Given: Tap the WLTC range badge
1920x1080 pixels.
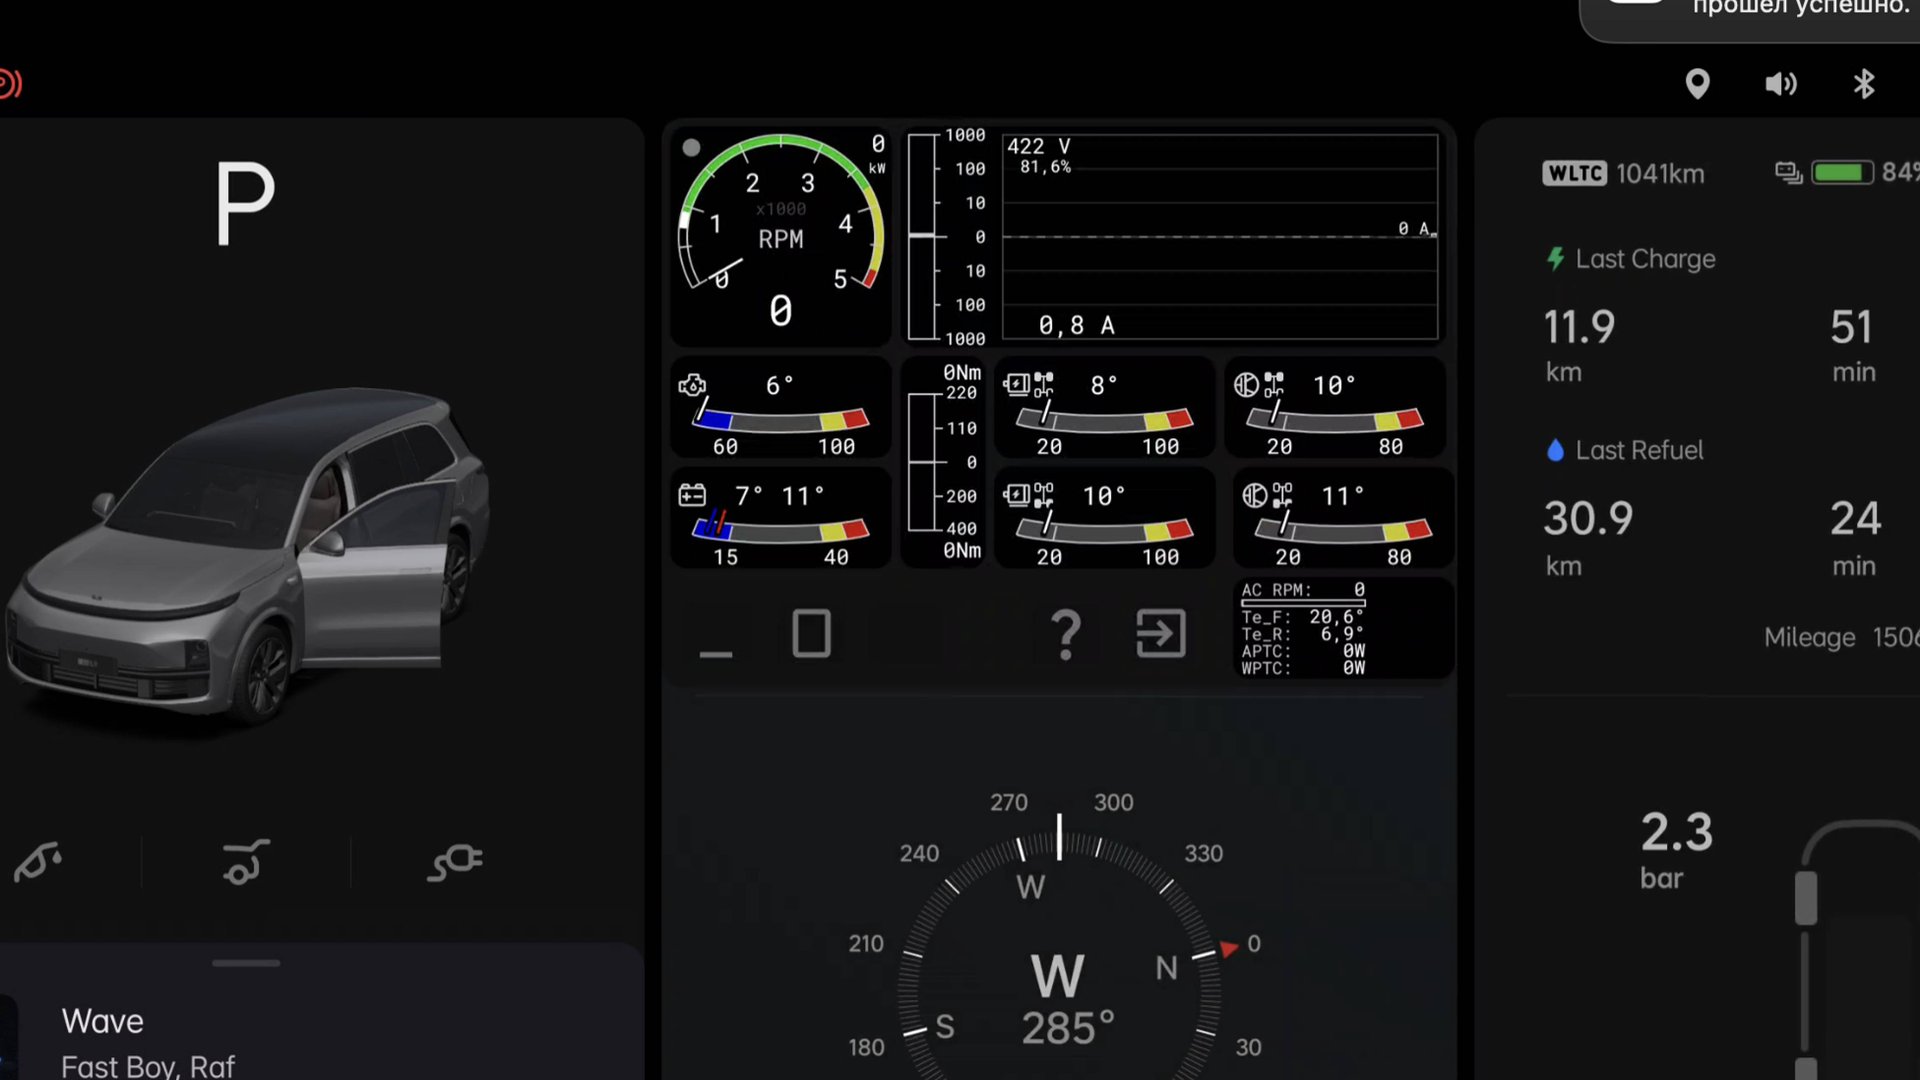Looking at the screenshot, I should [x=1576, y=173].
